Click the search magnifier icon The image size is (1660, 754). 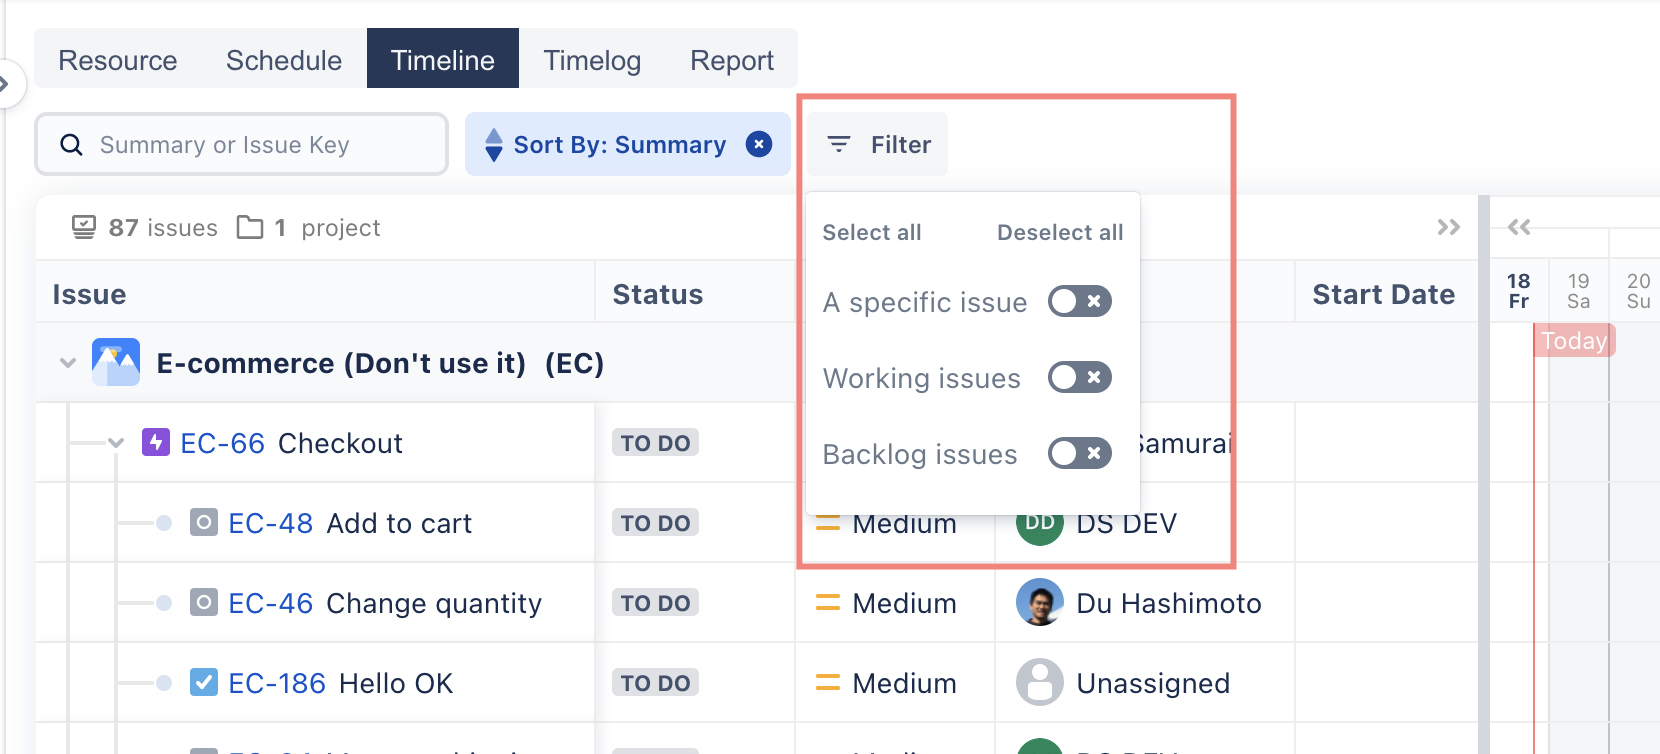click(x=72, y=145)
